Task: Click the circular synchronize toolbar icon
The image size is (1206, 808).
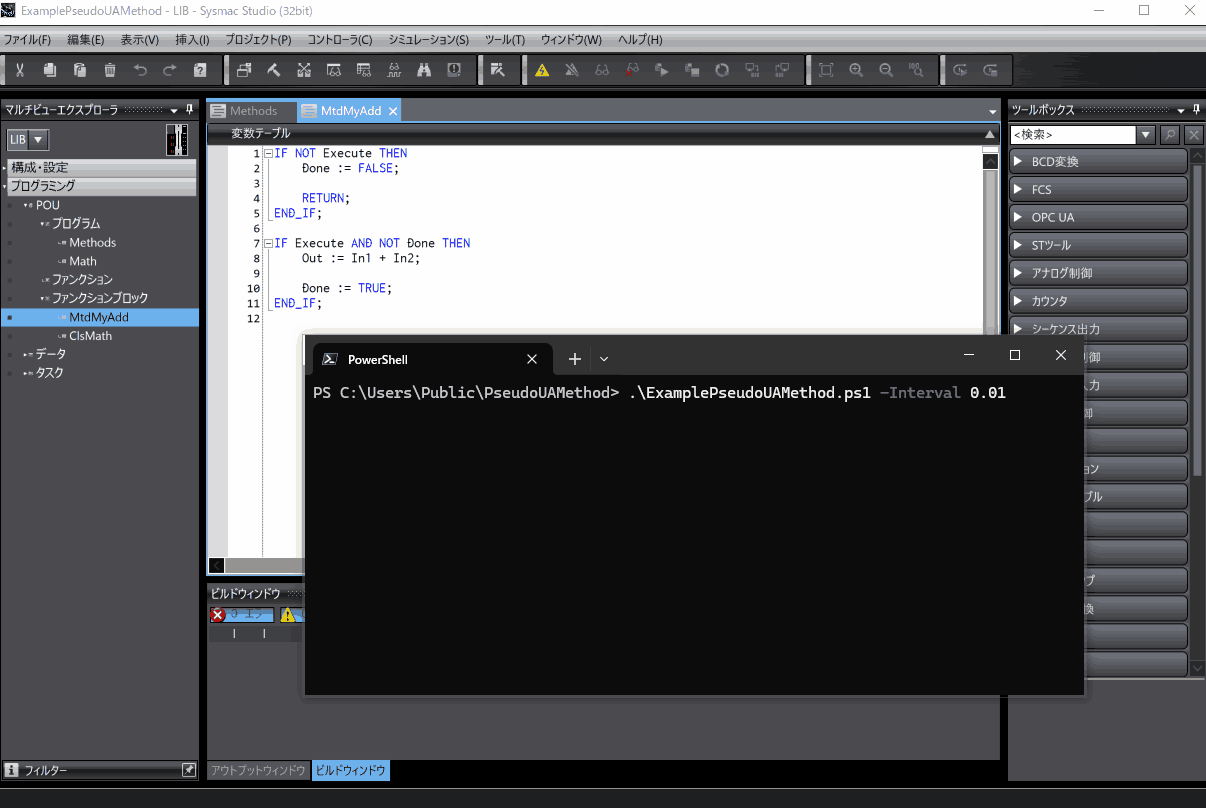Action: [722, 70]
